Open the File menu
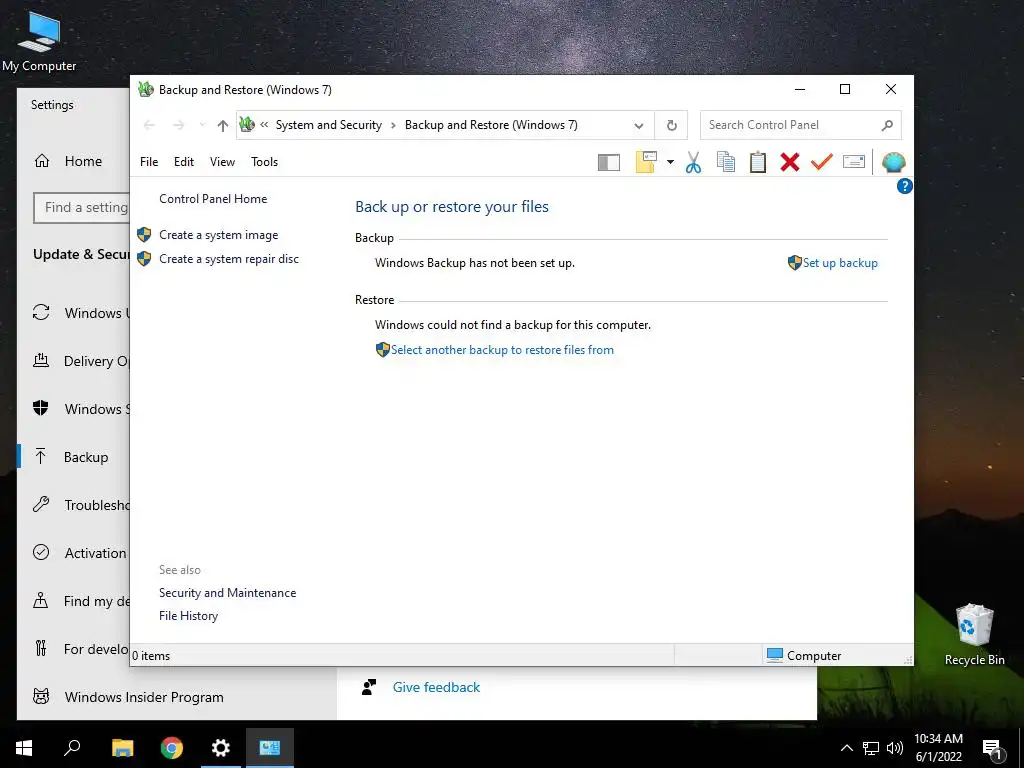 pos(149,162)
